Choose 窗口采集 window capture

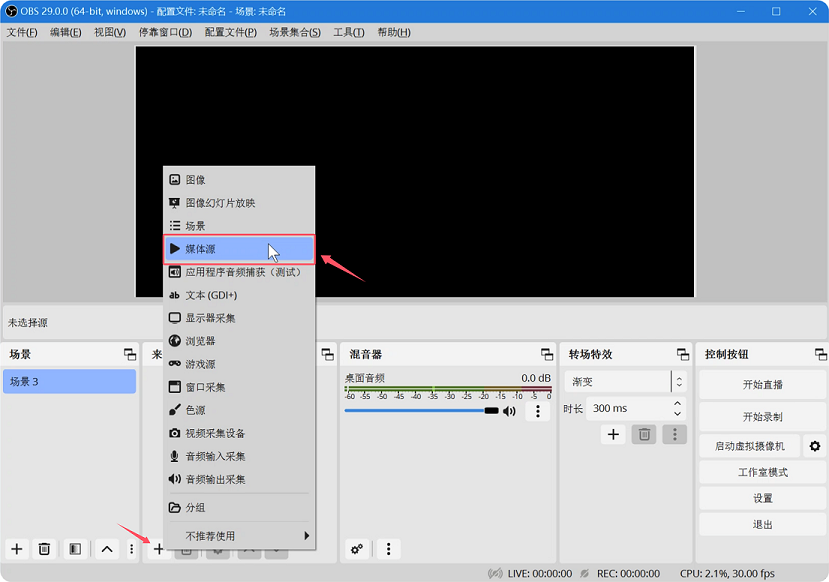(x=239, y=387)
